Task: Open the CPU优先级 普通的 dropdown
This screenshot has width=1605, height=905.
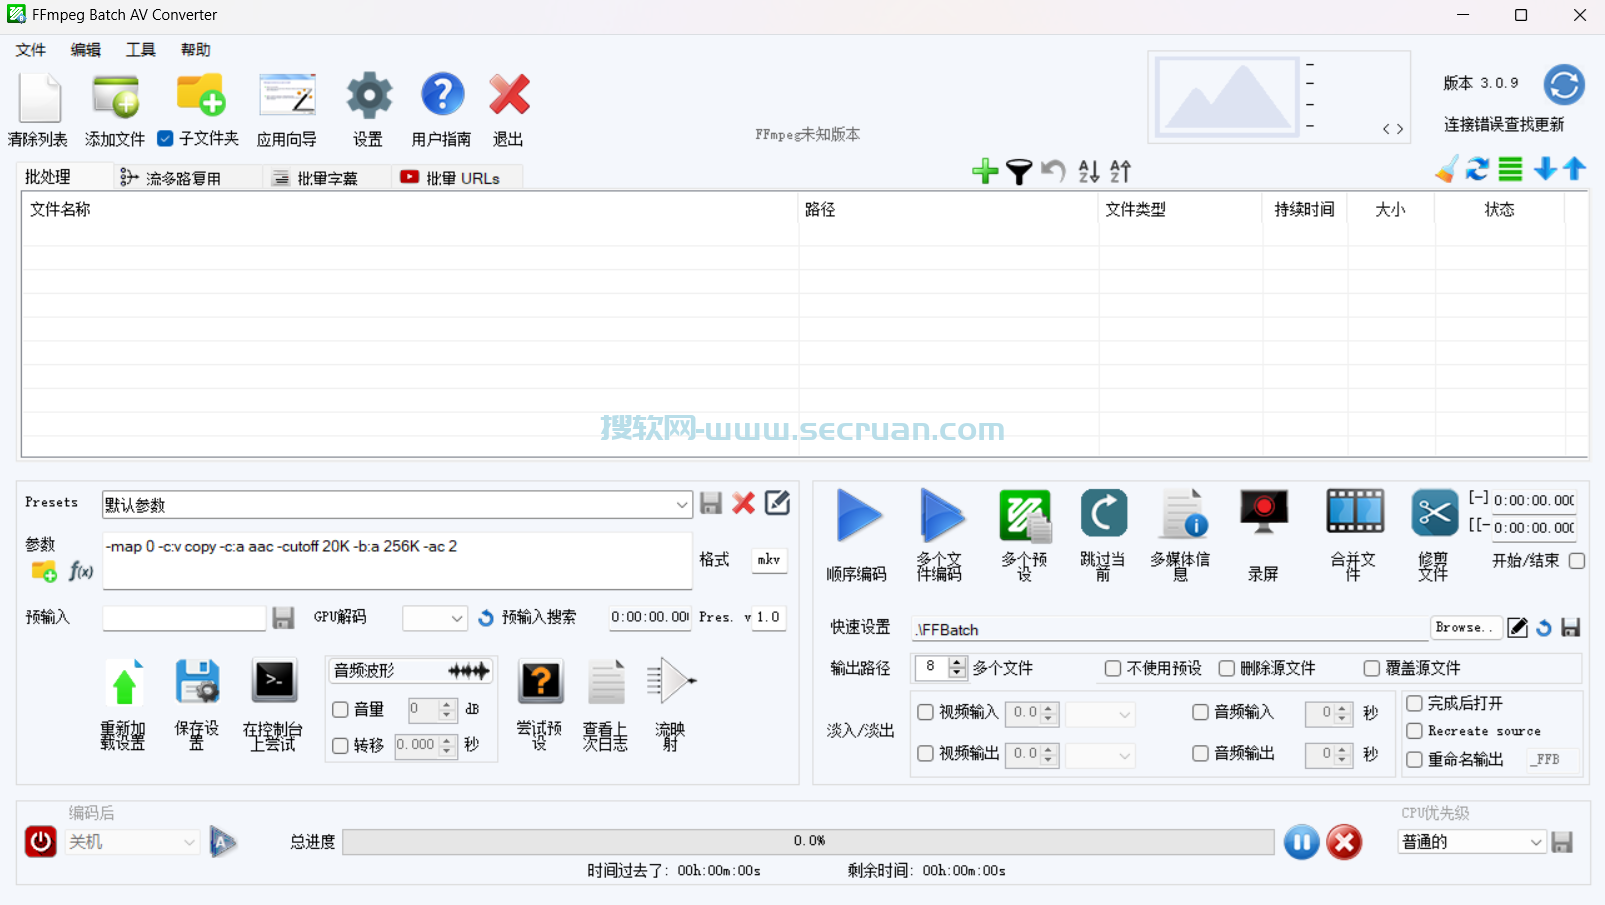Action: coord(1472,842)
